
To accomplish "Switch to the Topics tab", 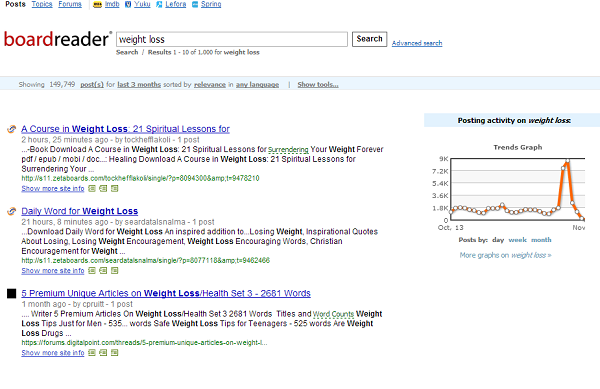I will [x=42, y=4].
